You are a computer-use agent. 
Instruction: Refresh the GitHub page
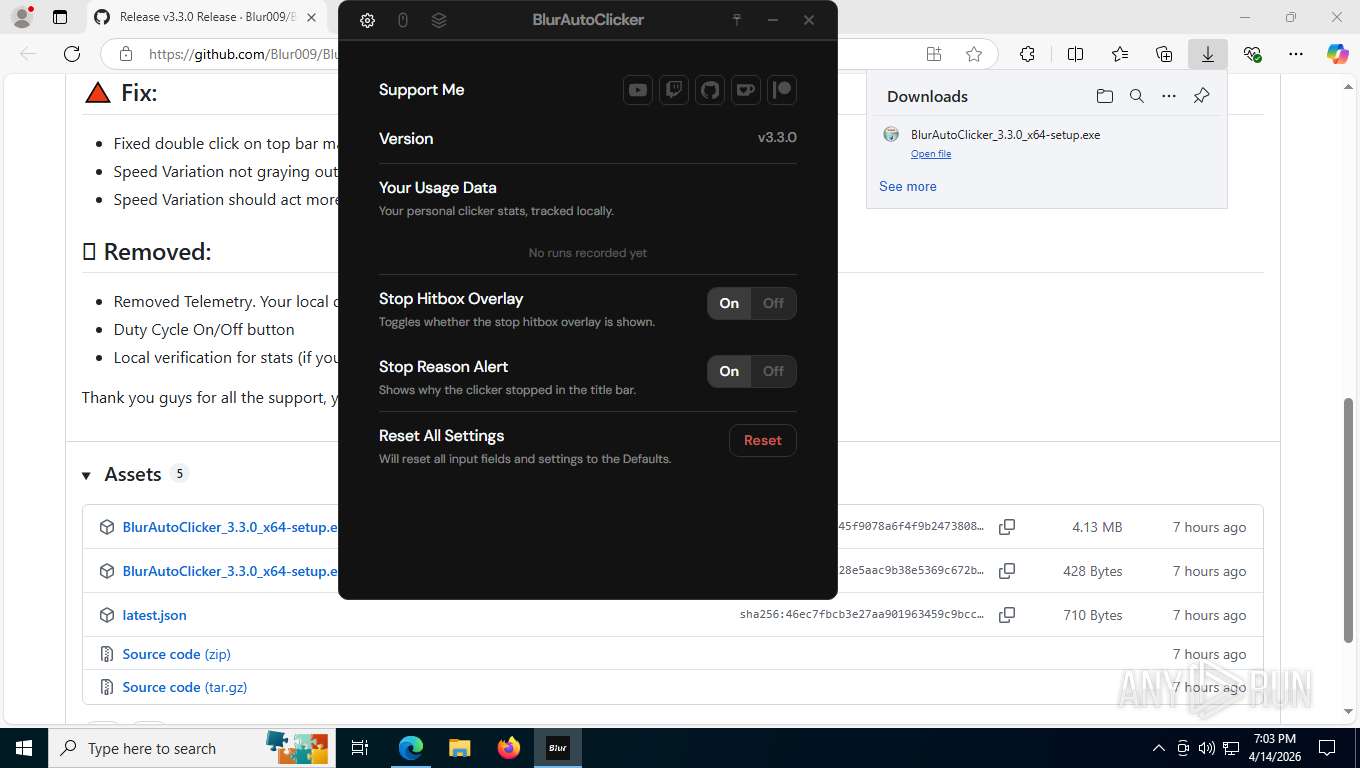point(72,54)
